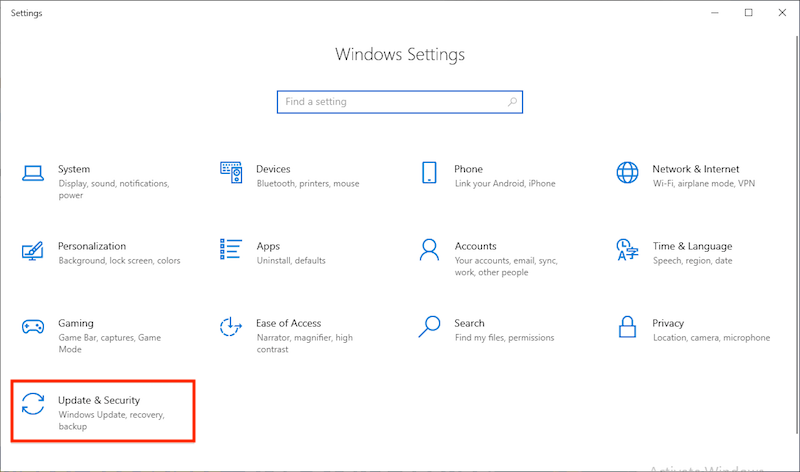The height and width of the screenshot is (472, 800).
Task: Select the Time & Language icon
Action: point(627,249)
